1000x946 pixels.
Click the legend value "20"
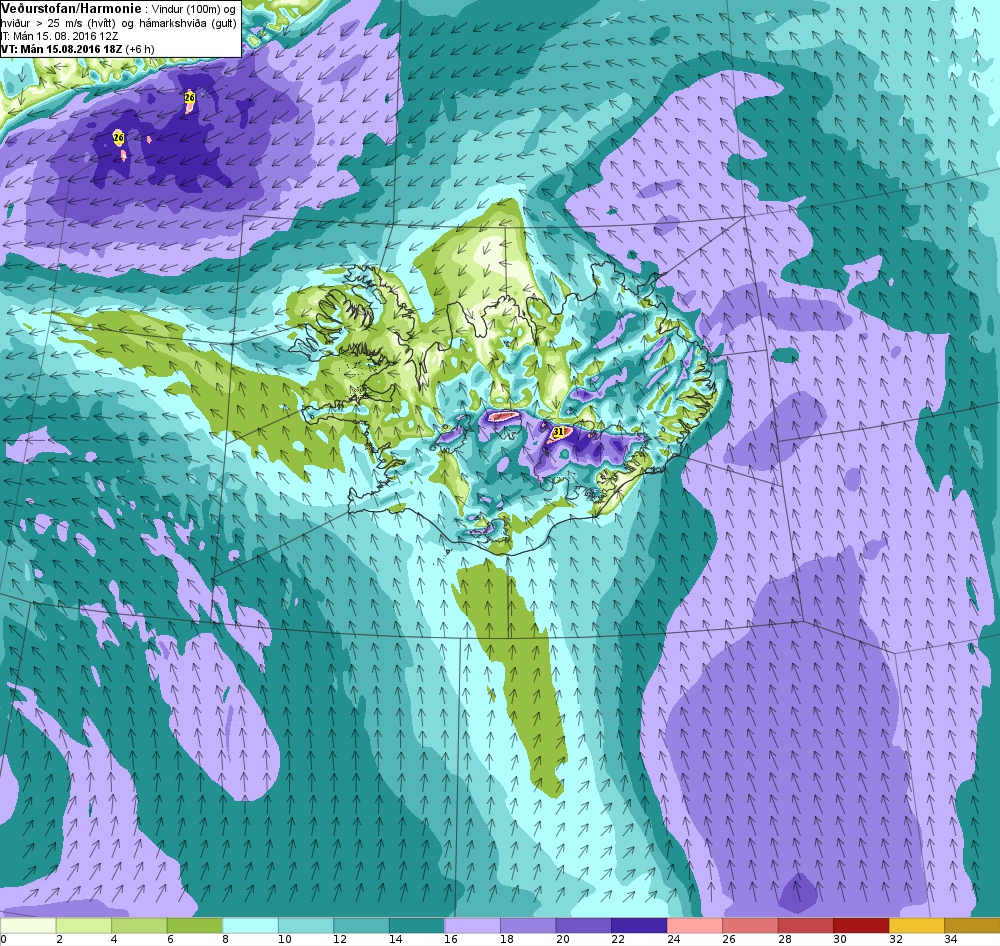point(562,939)
